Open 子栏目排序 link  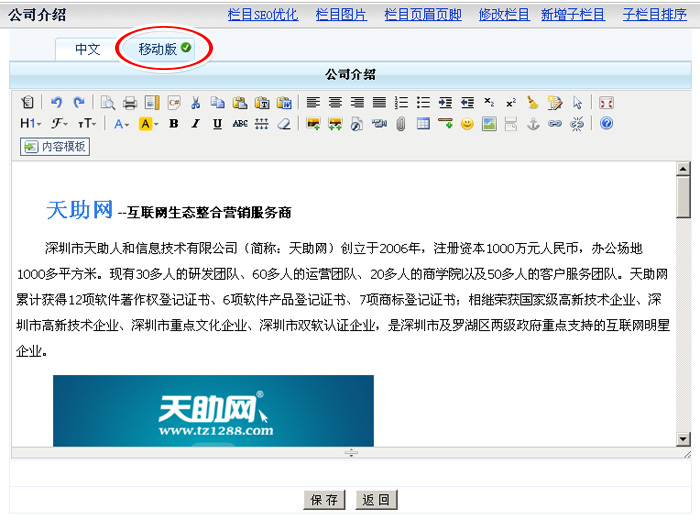[654, 15]
